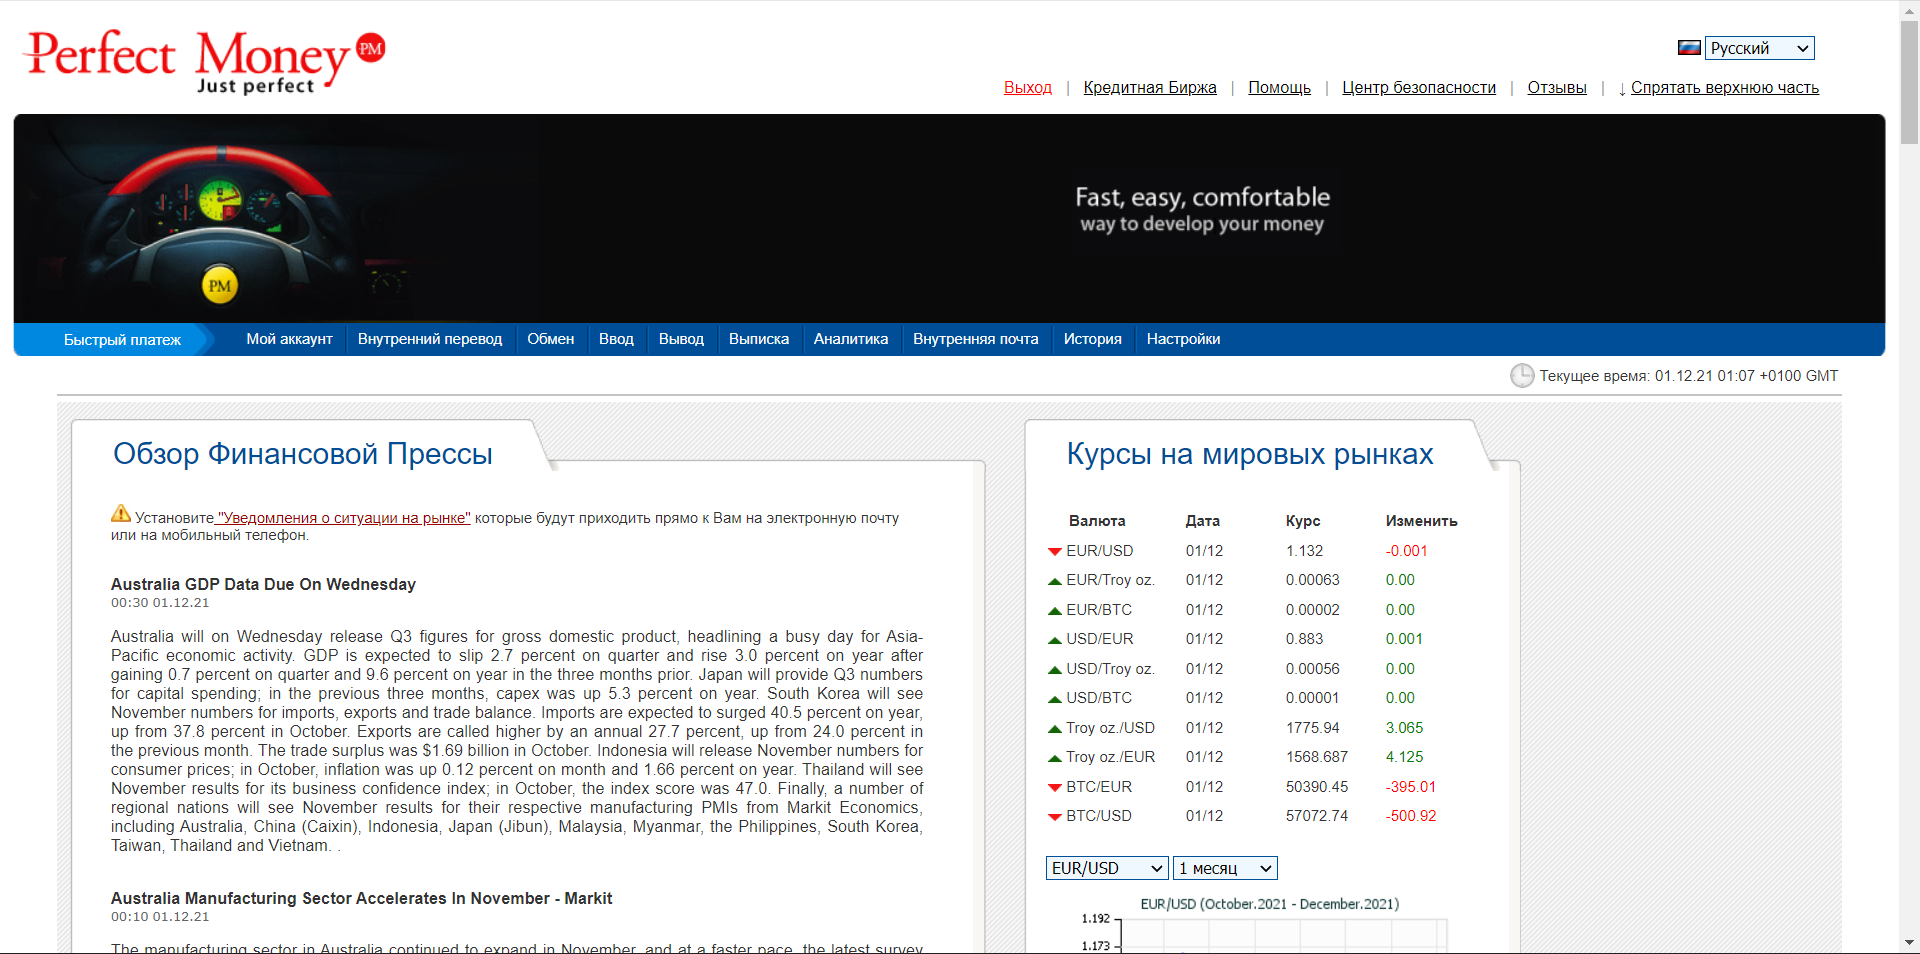Click the timestamp 00:30 01.12.21

160,603
